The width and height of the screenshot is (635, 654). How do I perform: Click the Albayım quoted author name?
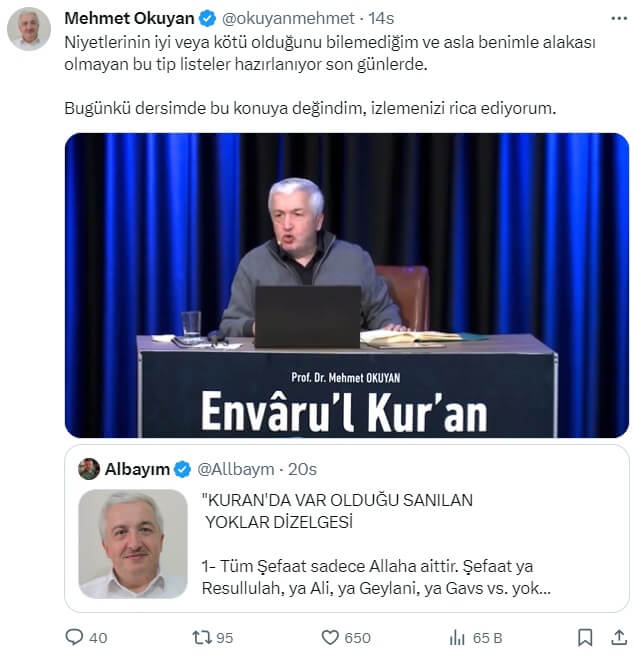137,469
